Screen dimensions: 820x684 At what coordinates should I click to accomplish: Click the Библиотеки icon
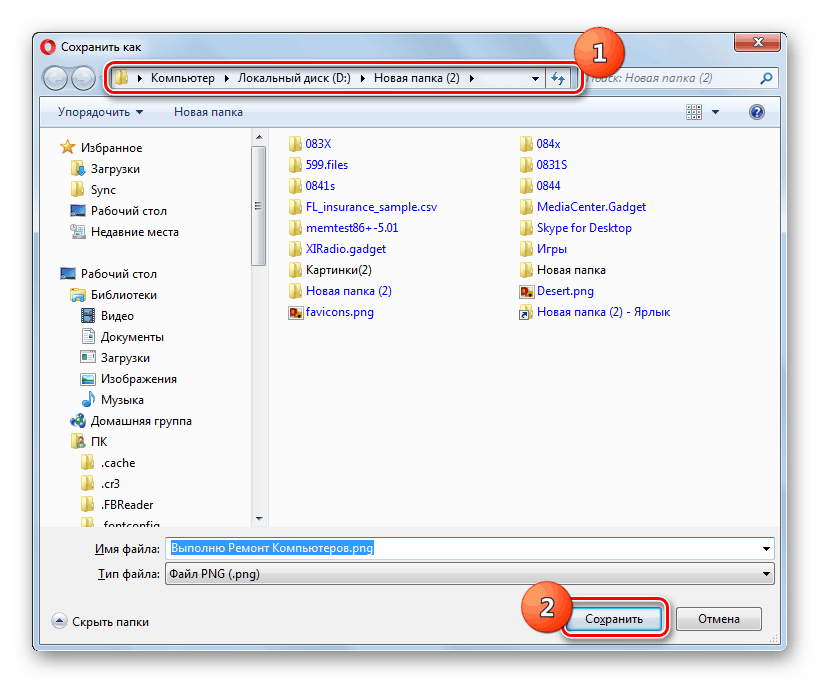click(77, 294)
